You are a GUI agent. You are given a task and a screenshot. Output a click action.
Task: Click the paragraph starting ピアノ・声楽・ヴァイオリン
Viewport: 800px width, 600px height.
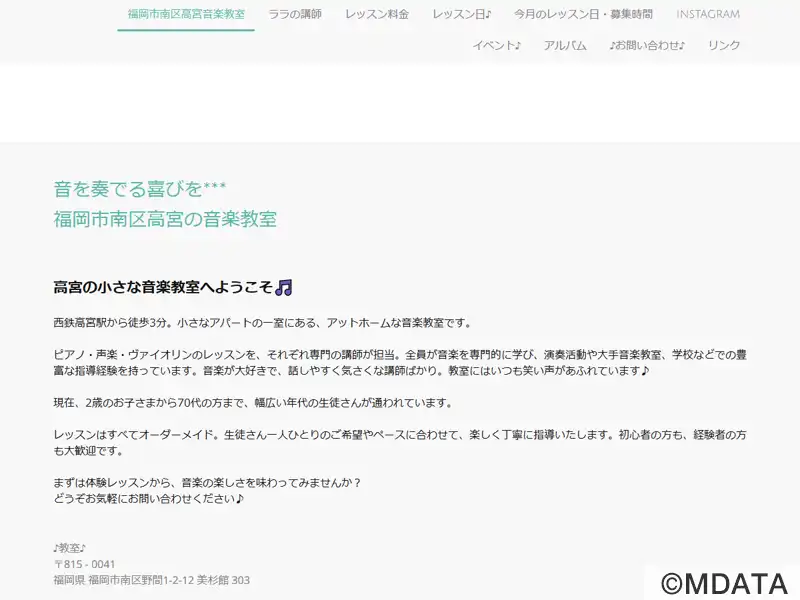(x=400, y=363)
